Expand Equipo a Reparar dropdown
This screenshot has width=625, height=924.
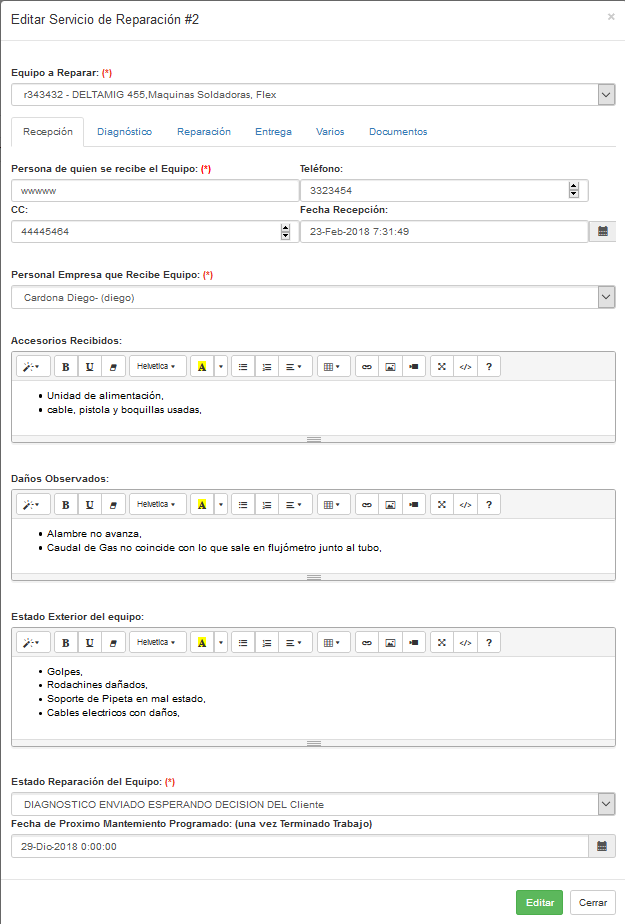pos(605,95)
